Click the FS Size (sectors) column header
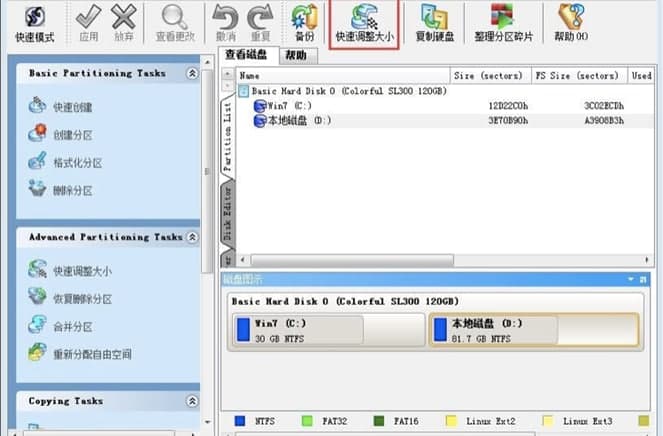Image resolution: width=663 pixels, height=436 pixels. (579, 76)
